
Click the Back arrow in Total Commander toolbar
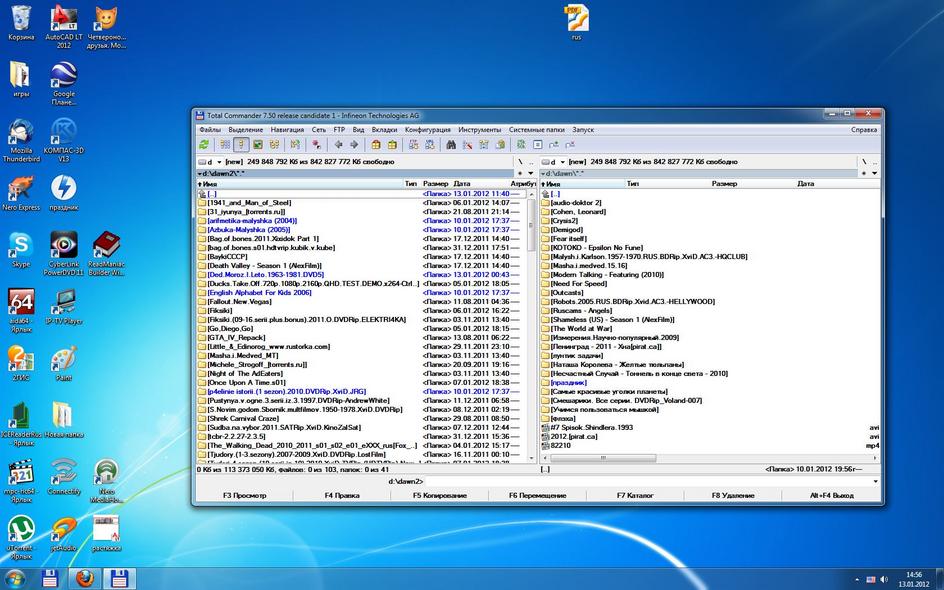point(338,144)
